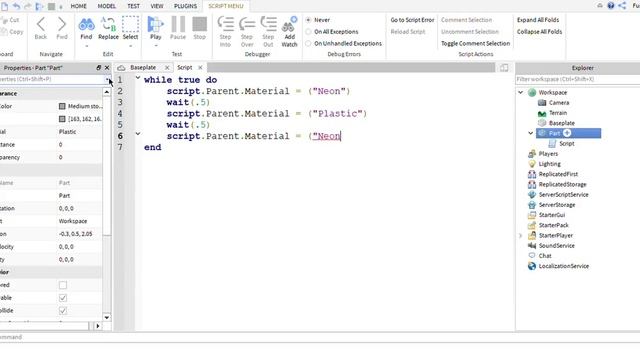Click the Step Over debugger icon
Viewport: 640px width, 360px height.
pyautogui.click(x=247, y=24)
